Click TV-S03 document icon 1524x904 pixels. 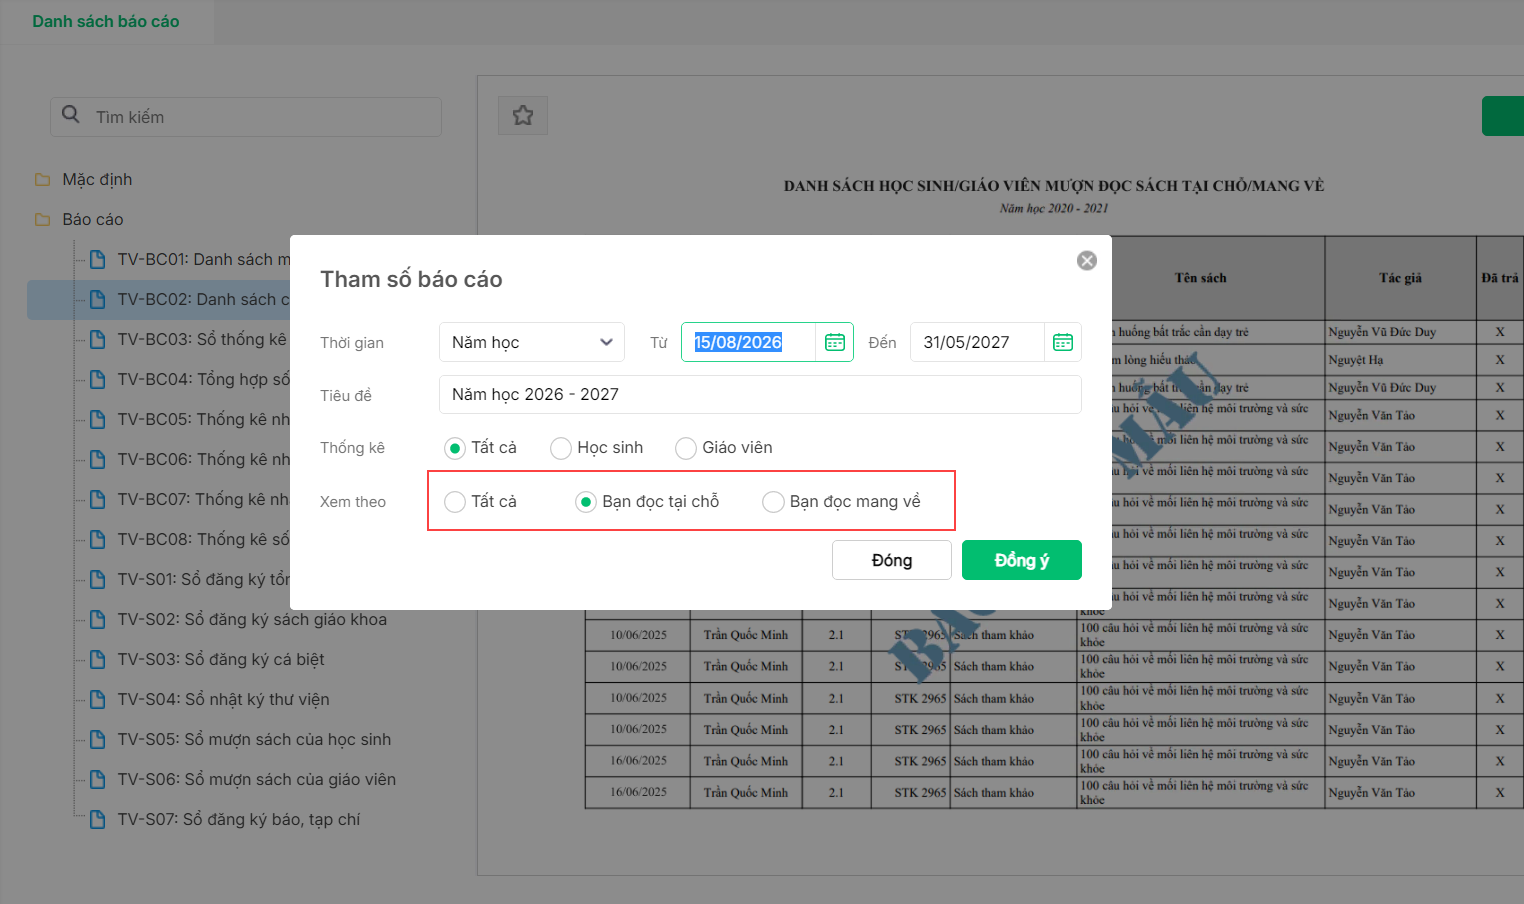pos(97,659)
